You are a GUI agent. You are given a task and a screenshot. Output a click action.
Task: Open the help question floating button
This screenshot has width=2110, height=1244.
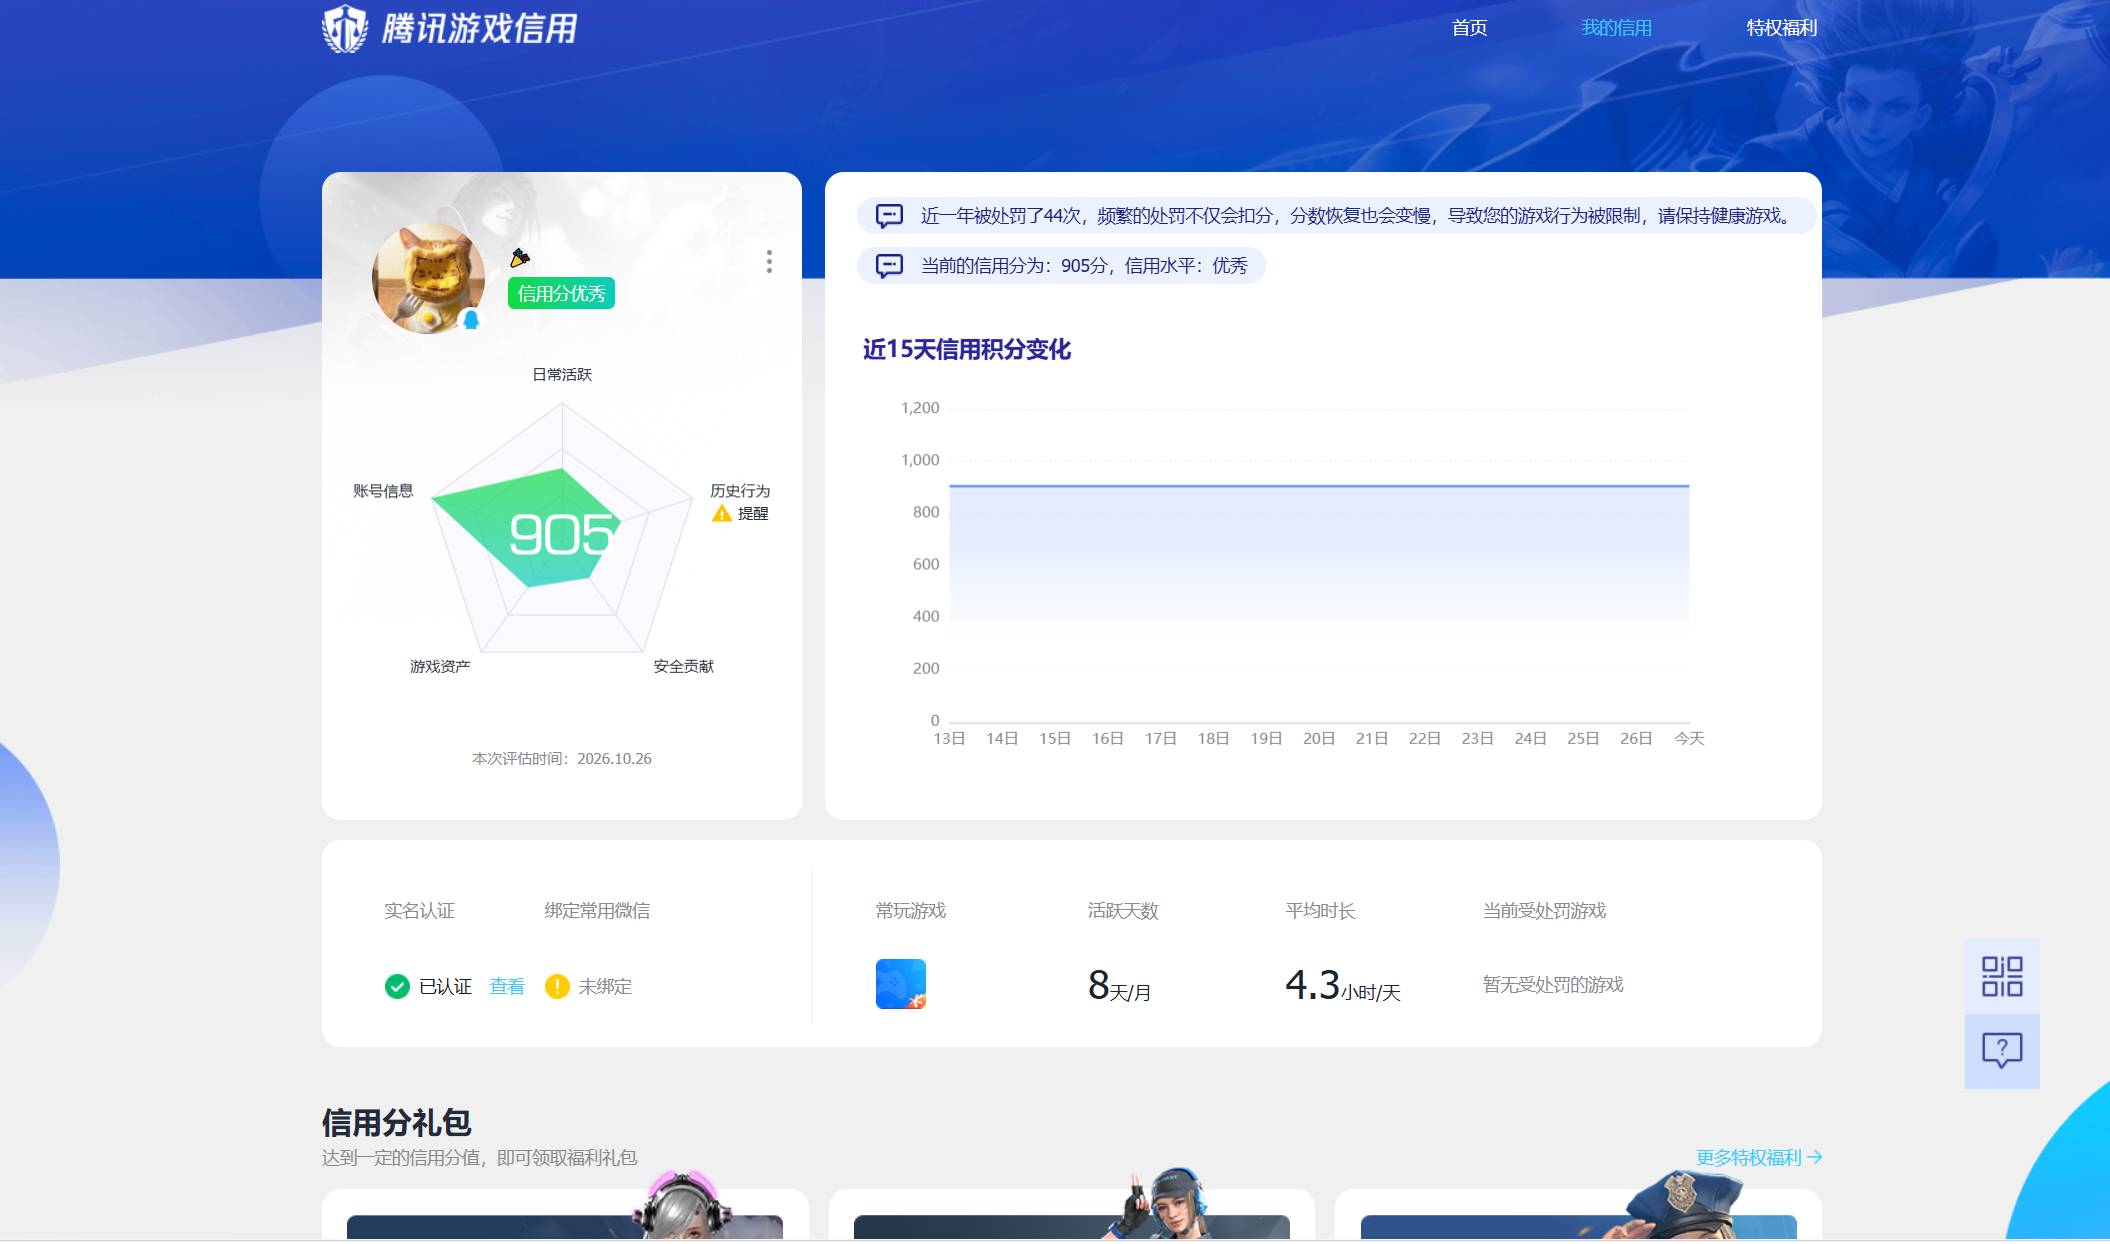pos(2002,1051)
